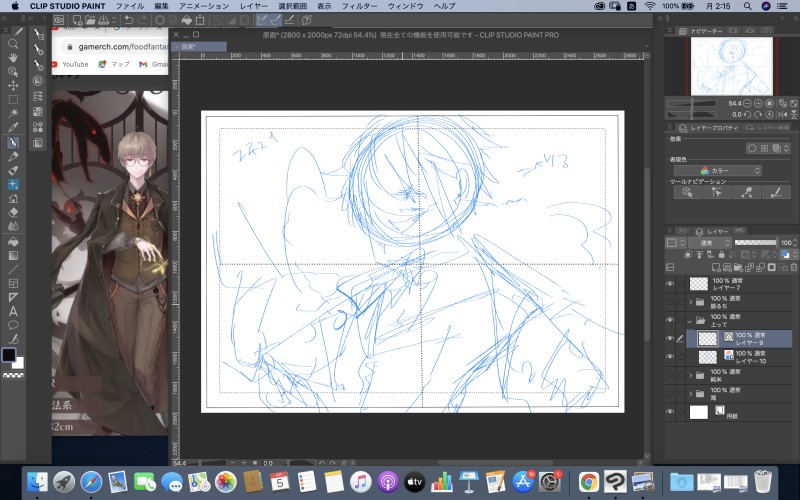Select the Gradient tool
800x500 pixels.
(x=13, y=255)
